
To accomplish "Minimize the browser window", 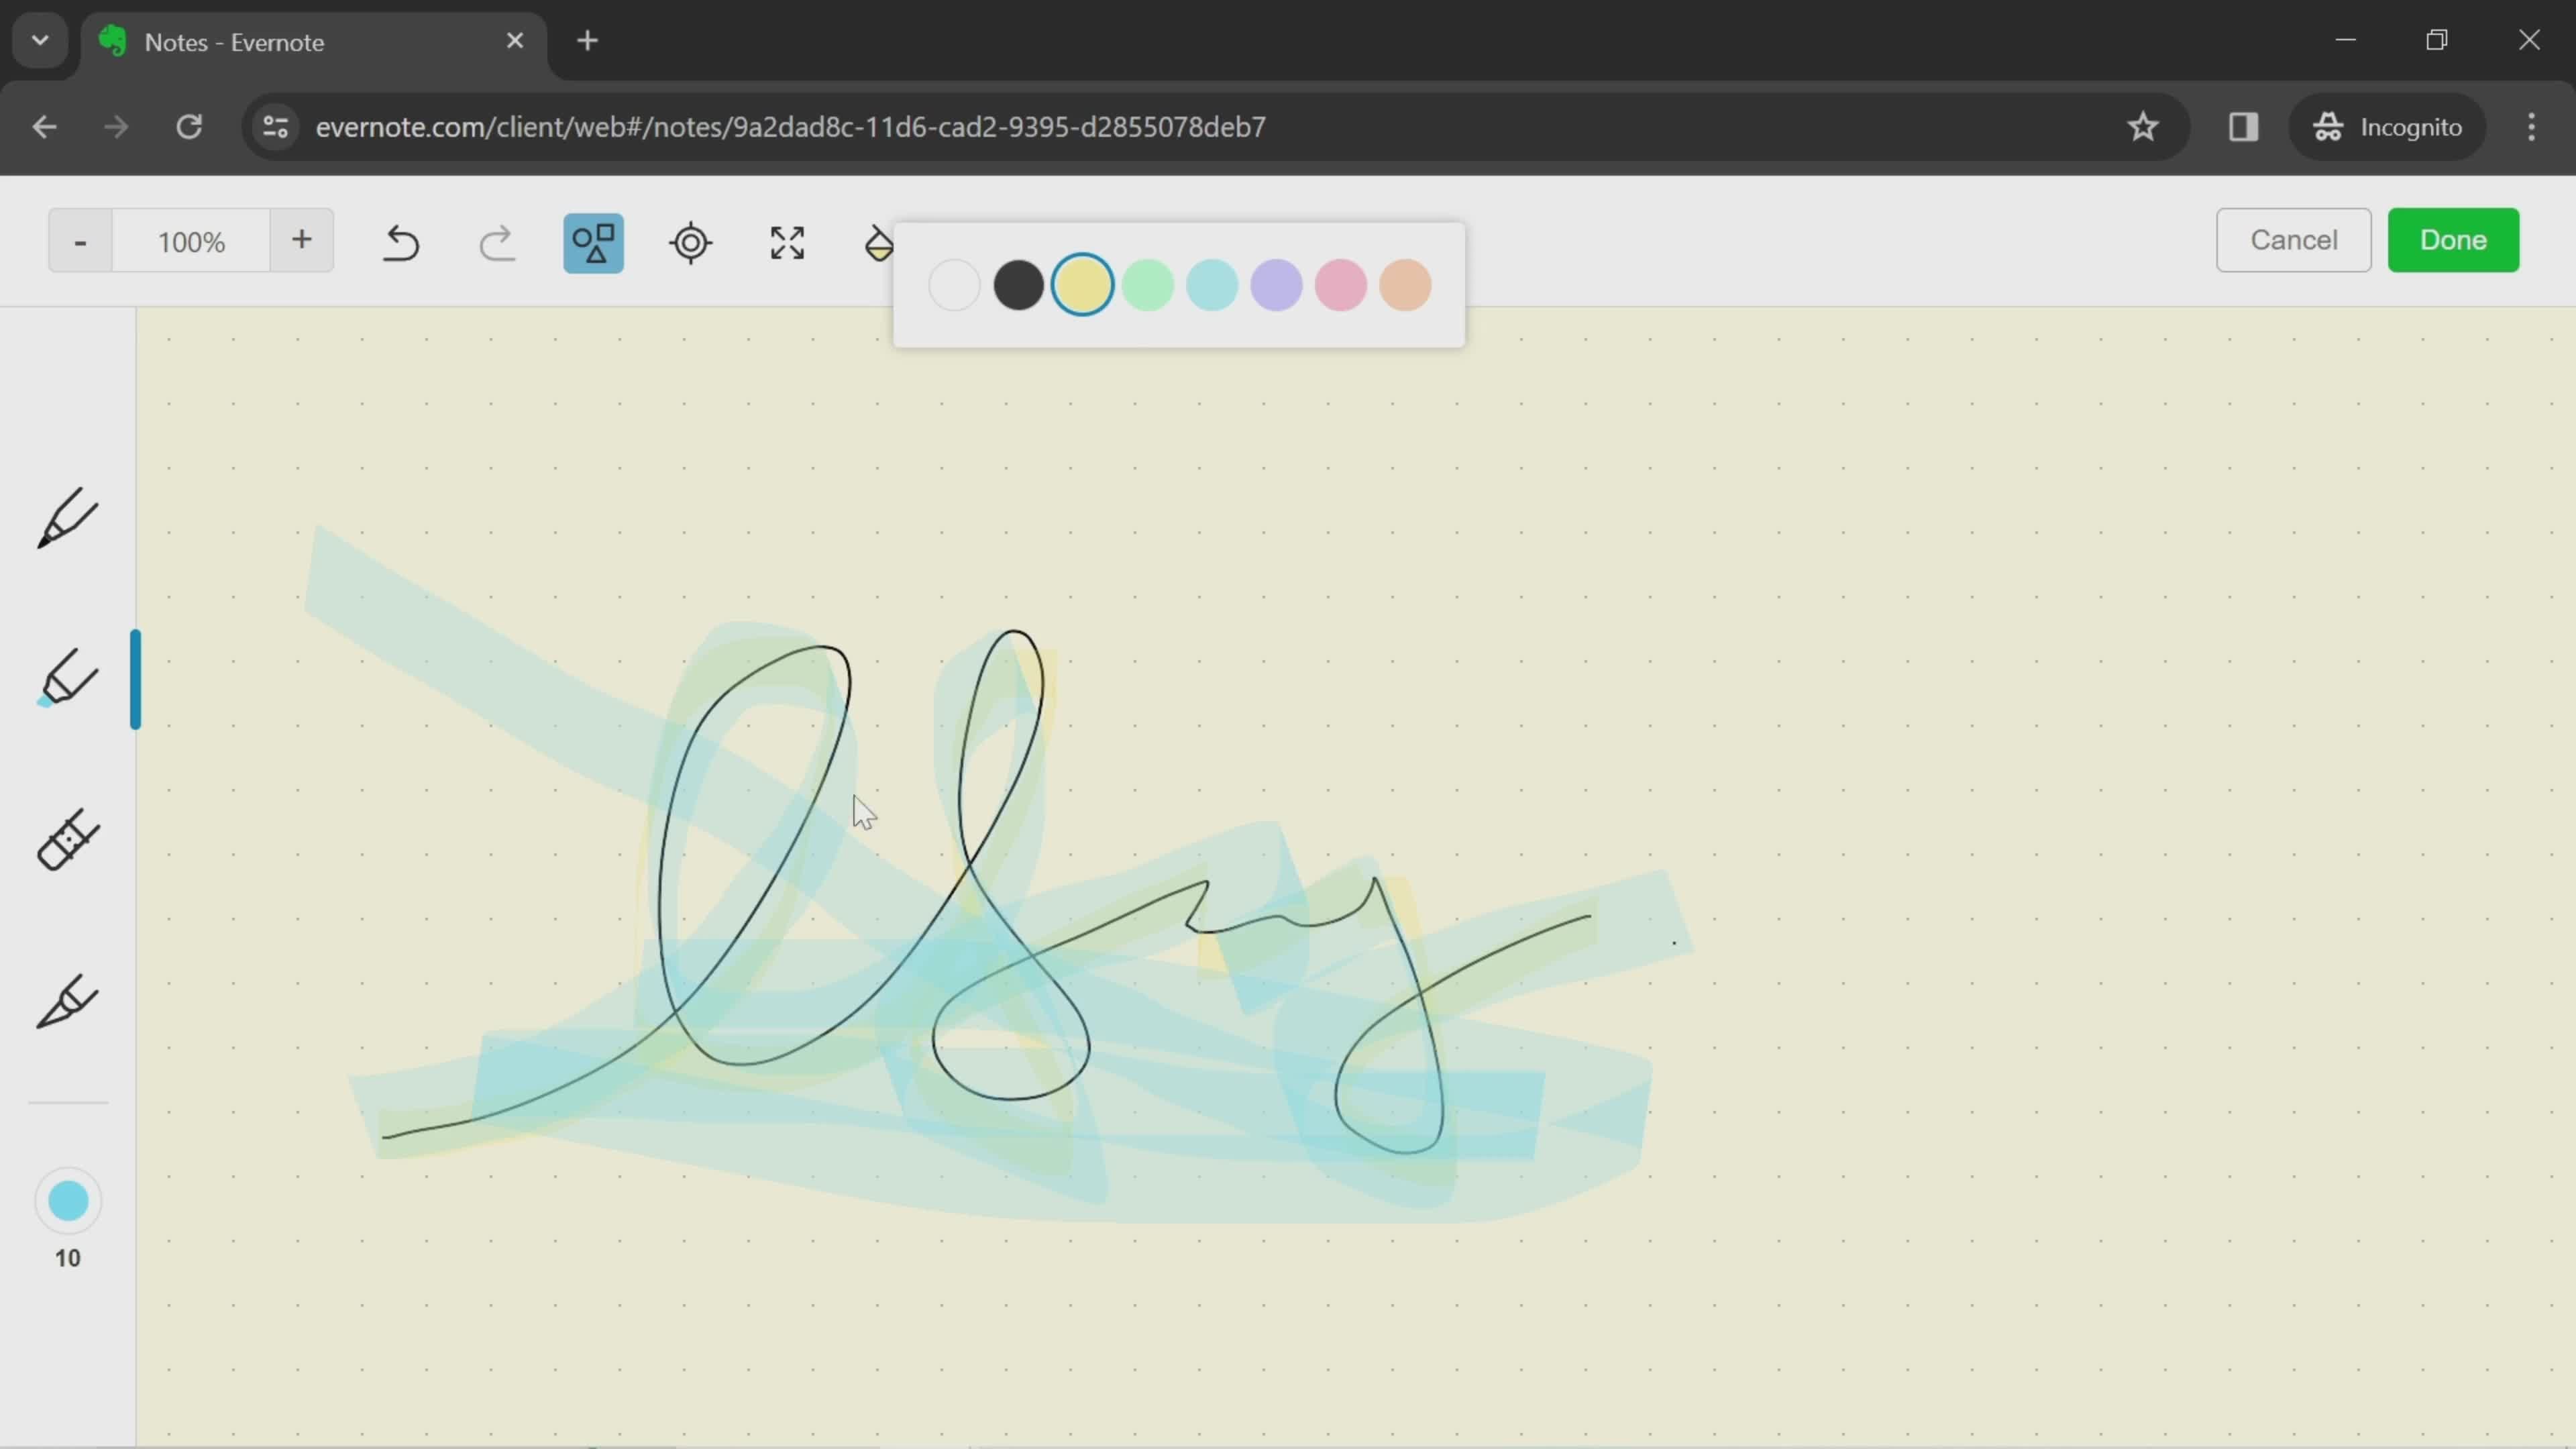I will (x=2346, y=40).
